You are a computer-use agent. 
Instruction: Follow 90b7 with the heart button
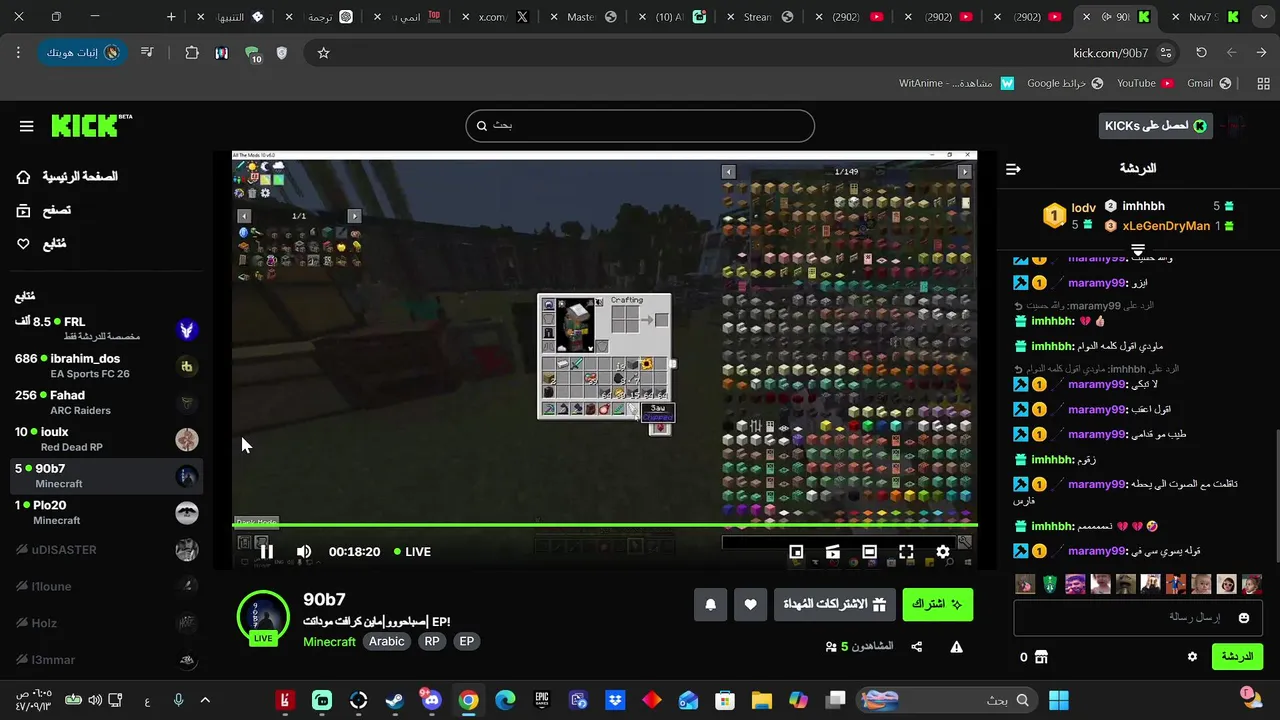pos(751,604)
